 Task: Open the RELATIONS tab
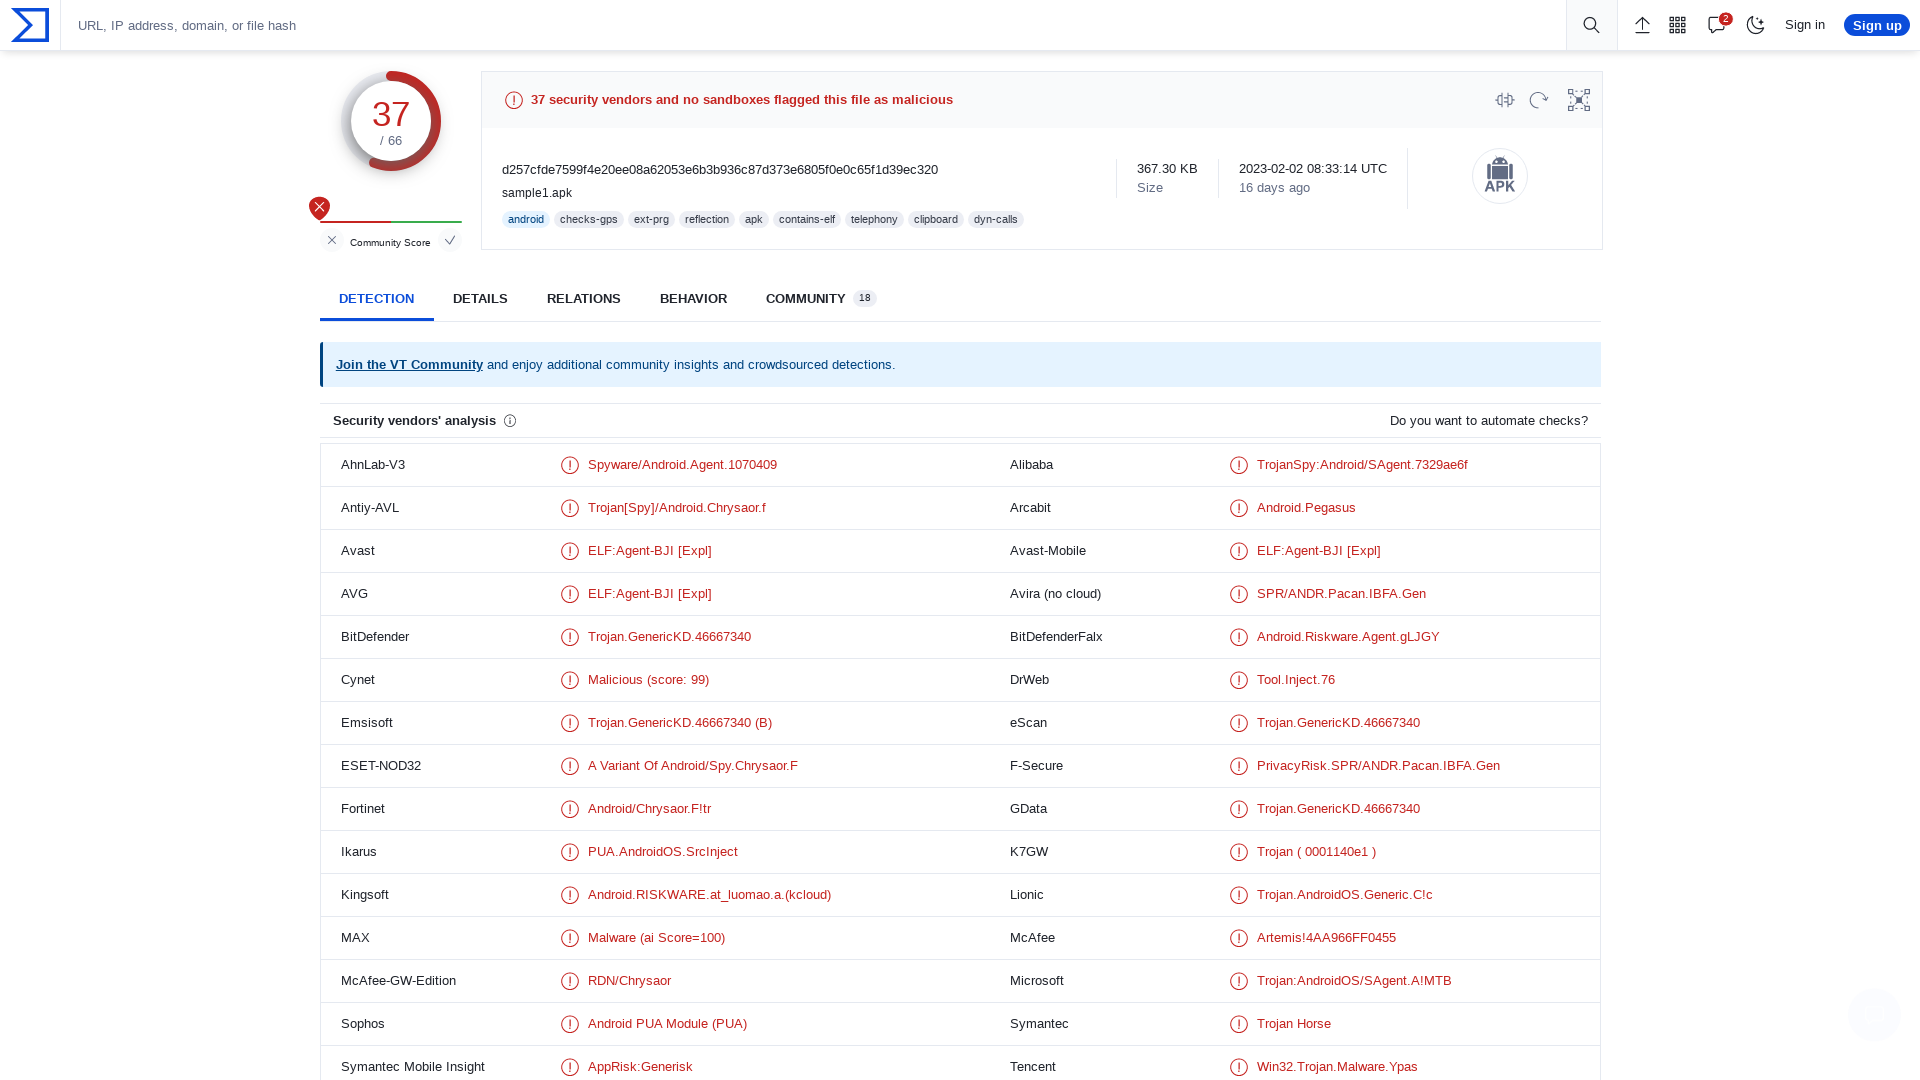coord(584,299)
